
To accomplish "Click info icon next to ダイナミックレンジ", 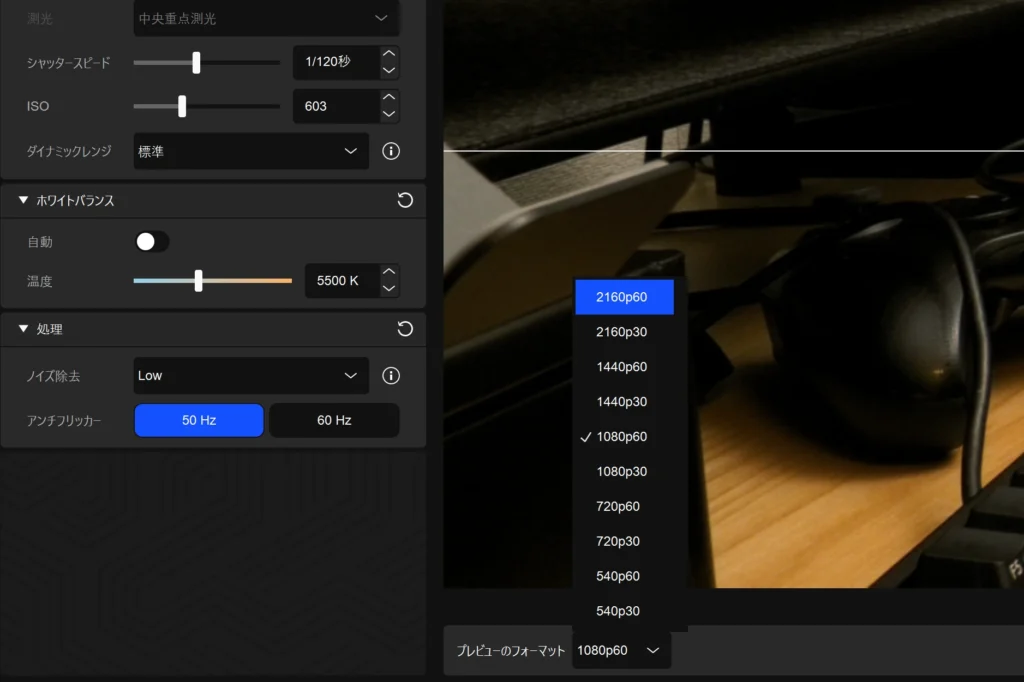I will [x=391, y=151].
